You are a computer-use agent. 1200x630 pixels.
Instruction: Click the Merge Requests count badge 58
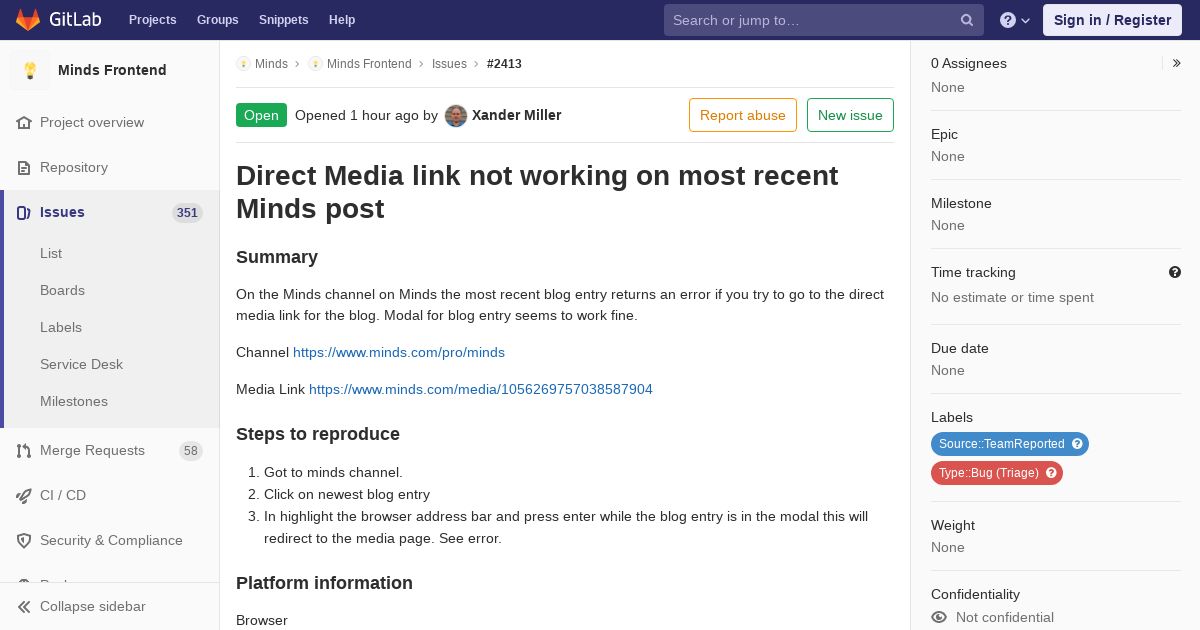click(191, 451)
